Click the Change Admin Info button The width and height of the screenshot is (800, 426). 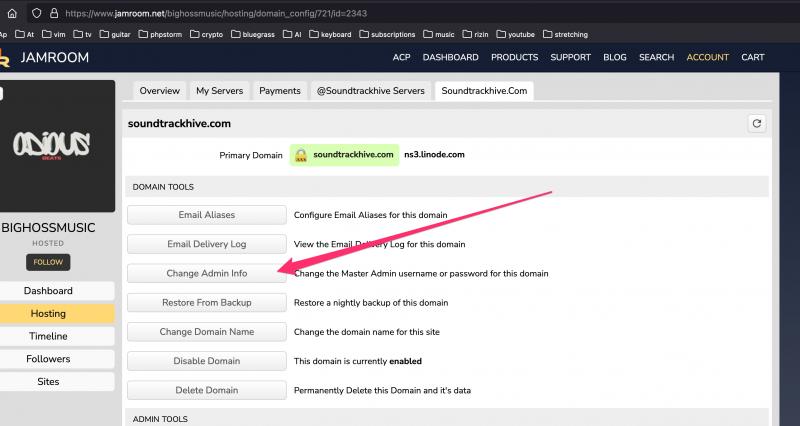(x=207, y=273)
